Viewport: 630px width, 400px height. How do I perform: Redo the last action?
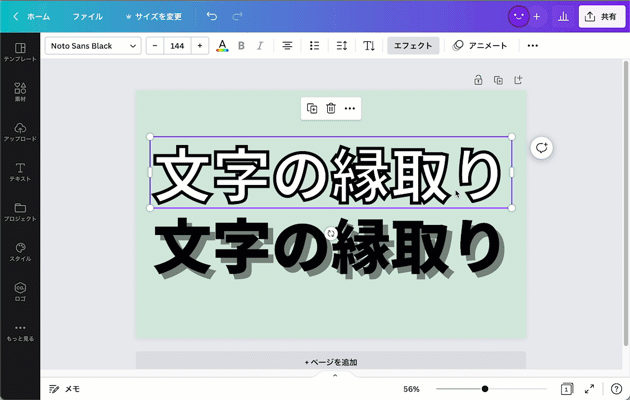(x=238, y=16)
